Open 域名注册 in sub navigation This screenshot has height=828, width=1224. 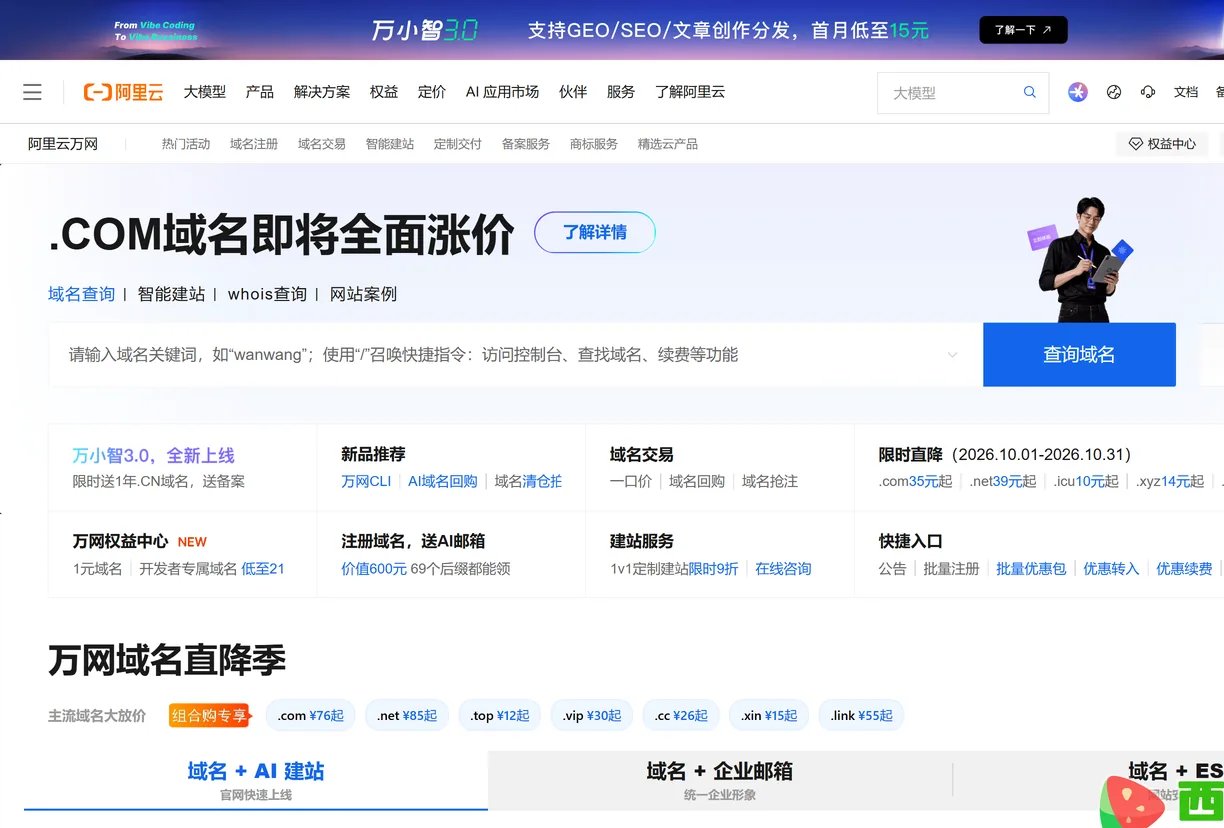[254, 144]
